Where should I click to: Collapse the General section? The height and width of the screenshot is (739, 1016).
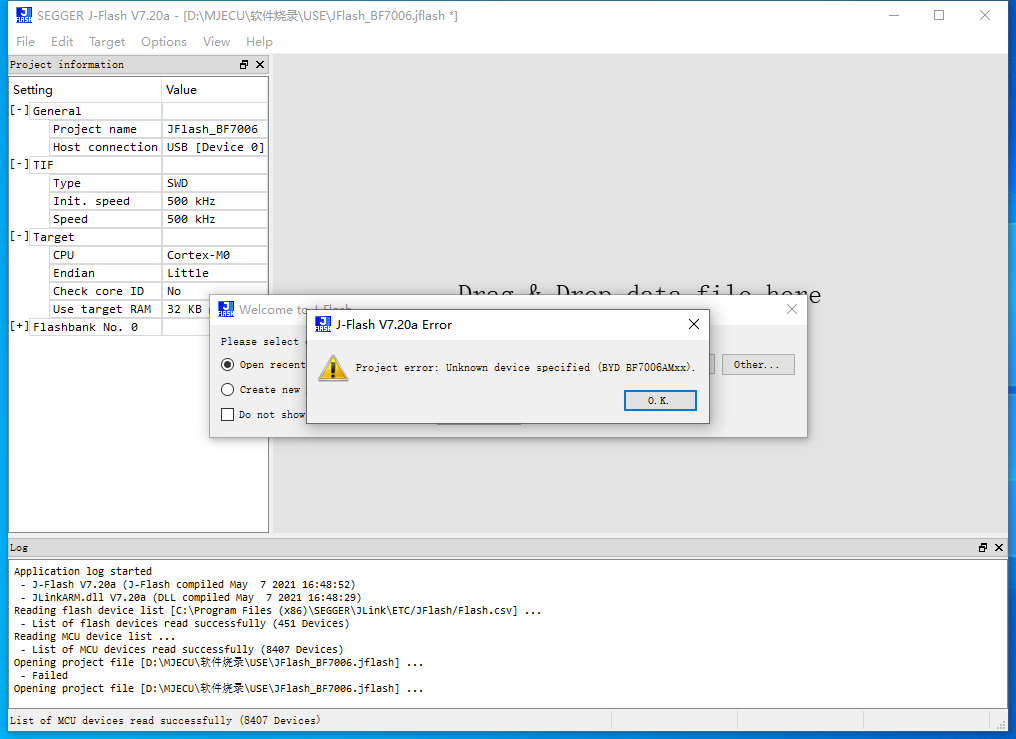tap(19, 111)
